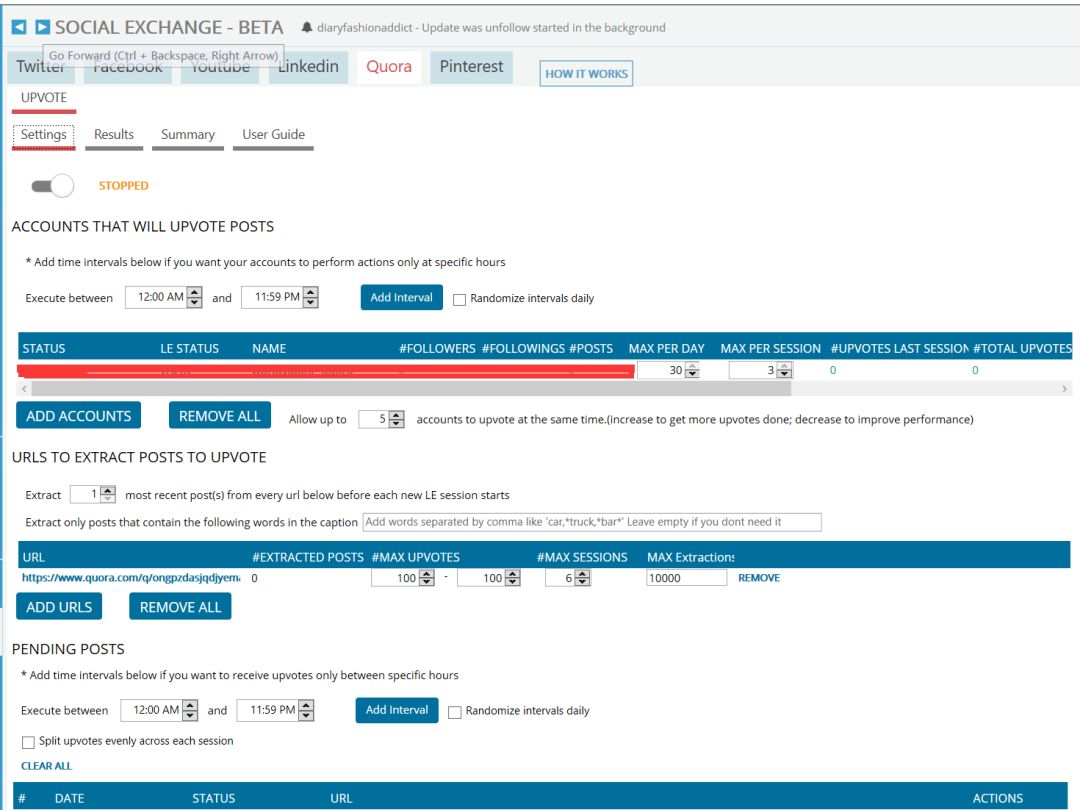The image size is (1080, 810).
Task: Click the Go Forward arrow icon
Action: point(43,27)
